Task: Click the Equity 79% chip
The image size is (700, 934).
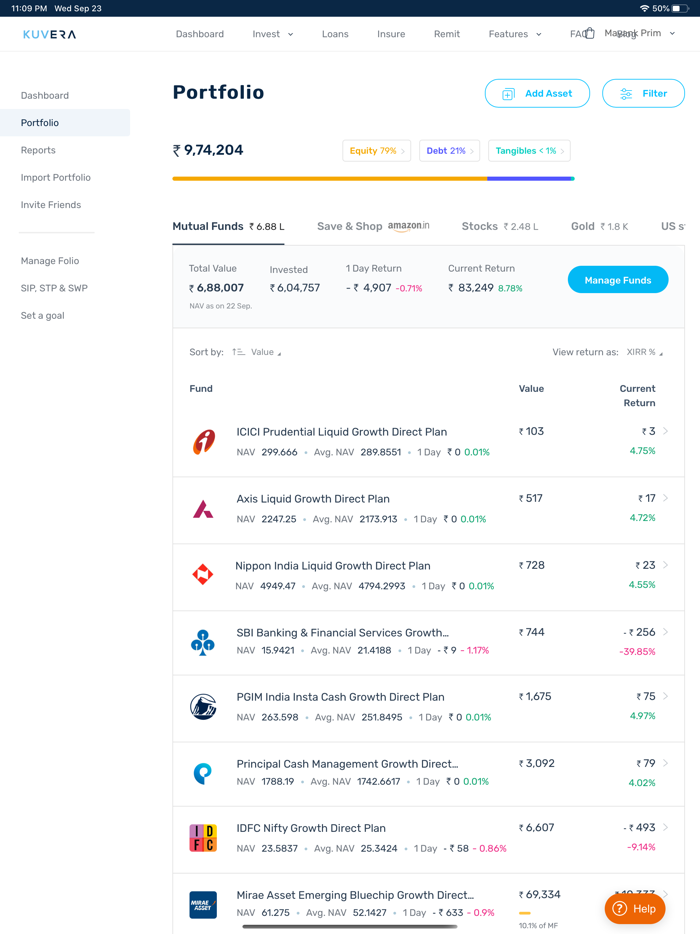Action: click(377, 151)
